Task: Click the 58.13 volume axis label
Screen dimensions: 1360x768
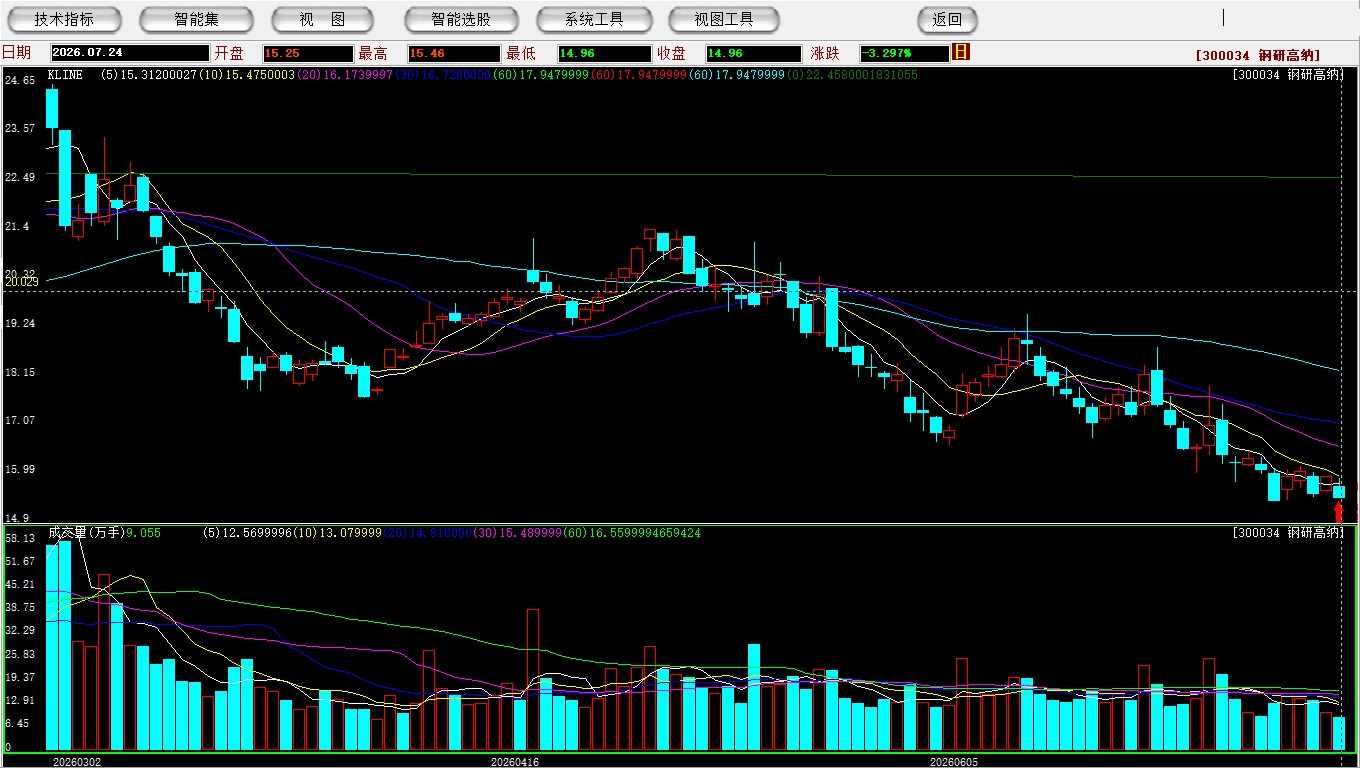Action: (x=20, y=538)
